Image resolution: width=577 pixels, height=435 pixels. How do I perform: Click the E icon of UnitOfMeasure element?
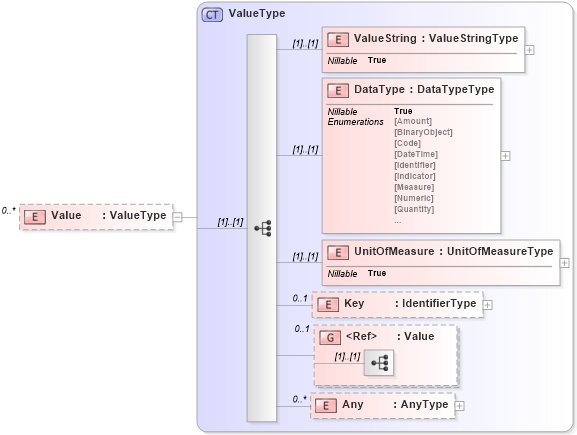pyautogui.click(x=338, y=253)
